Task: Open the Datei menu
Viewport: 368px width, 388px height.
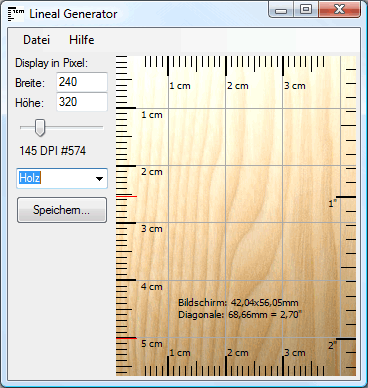Action: [36, 40]
